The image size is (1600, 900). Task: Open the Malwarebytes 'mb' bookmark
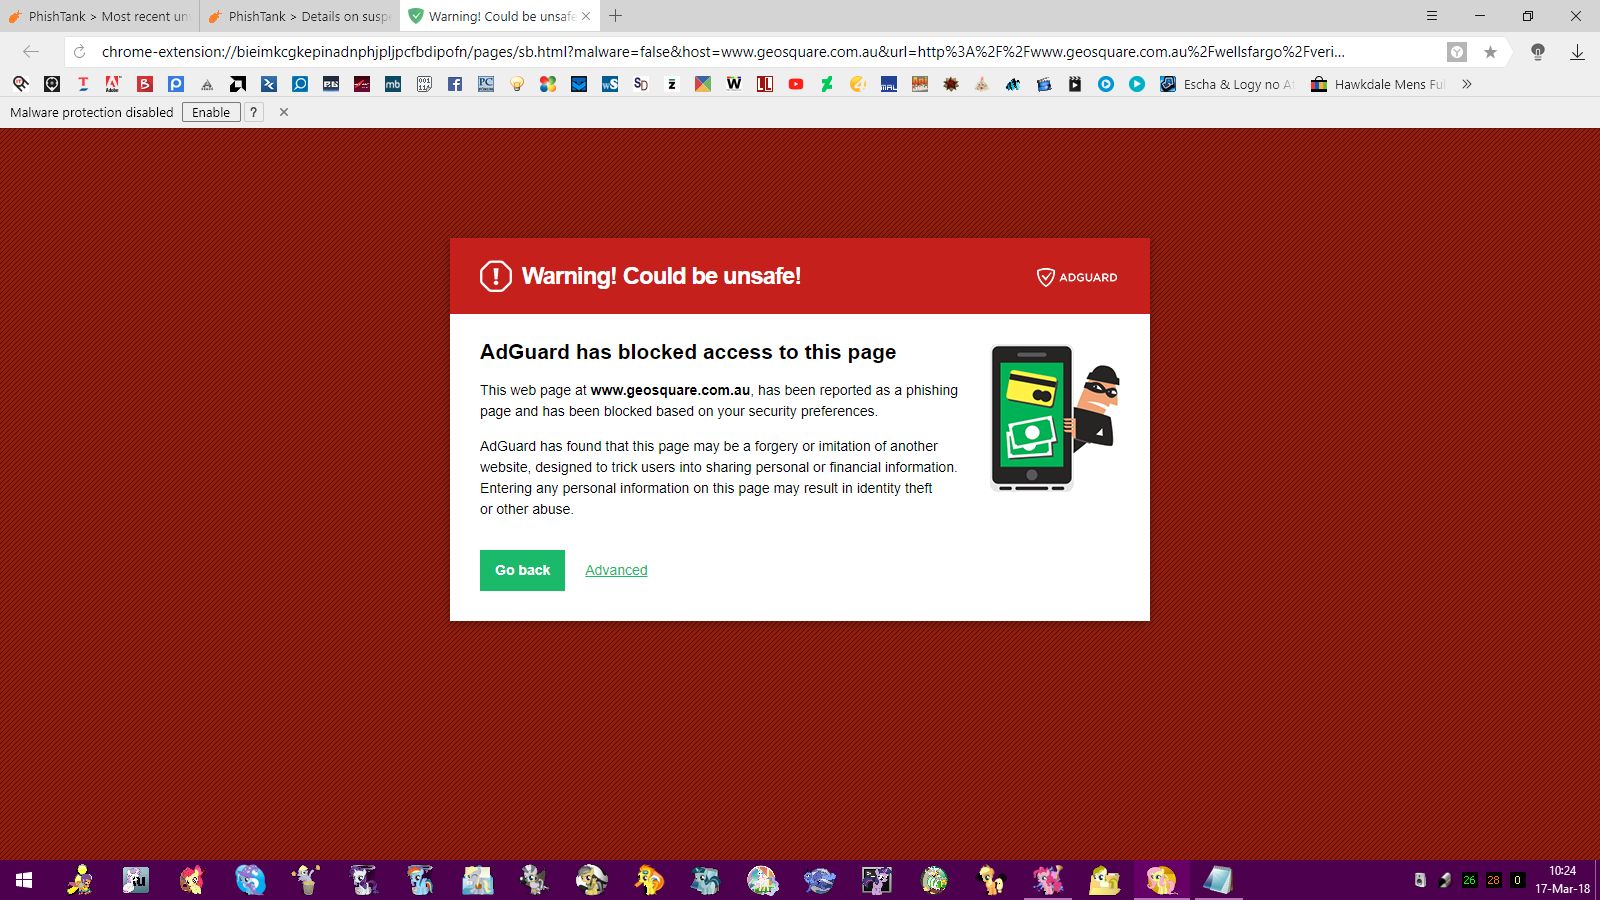coord(393,84)
